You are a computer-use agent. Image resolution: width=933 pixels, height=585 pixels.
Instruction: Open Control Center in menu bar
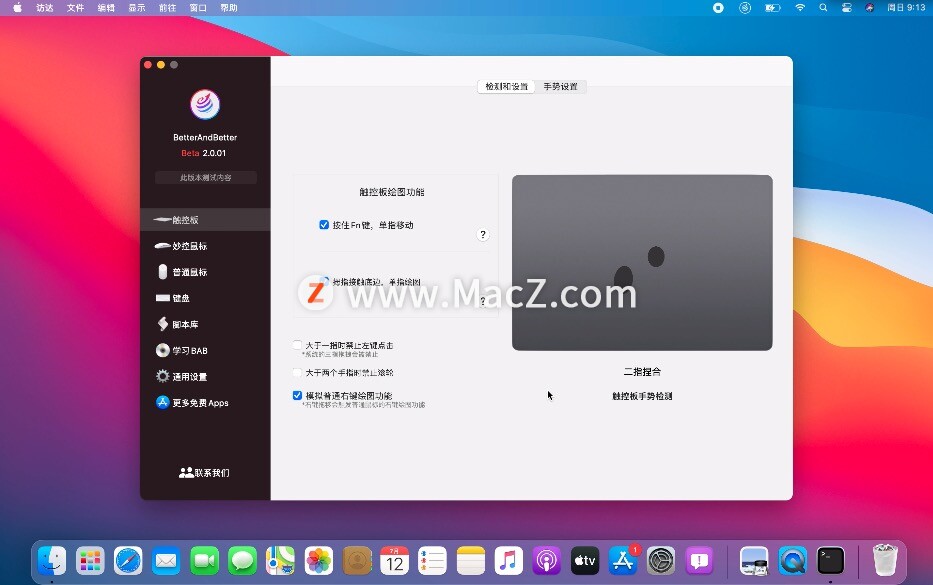[847, 8]
